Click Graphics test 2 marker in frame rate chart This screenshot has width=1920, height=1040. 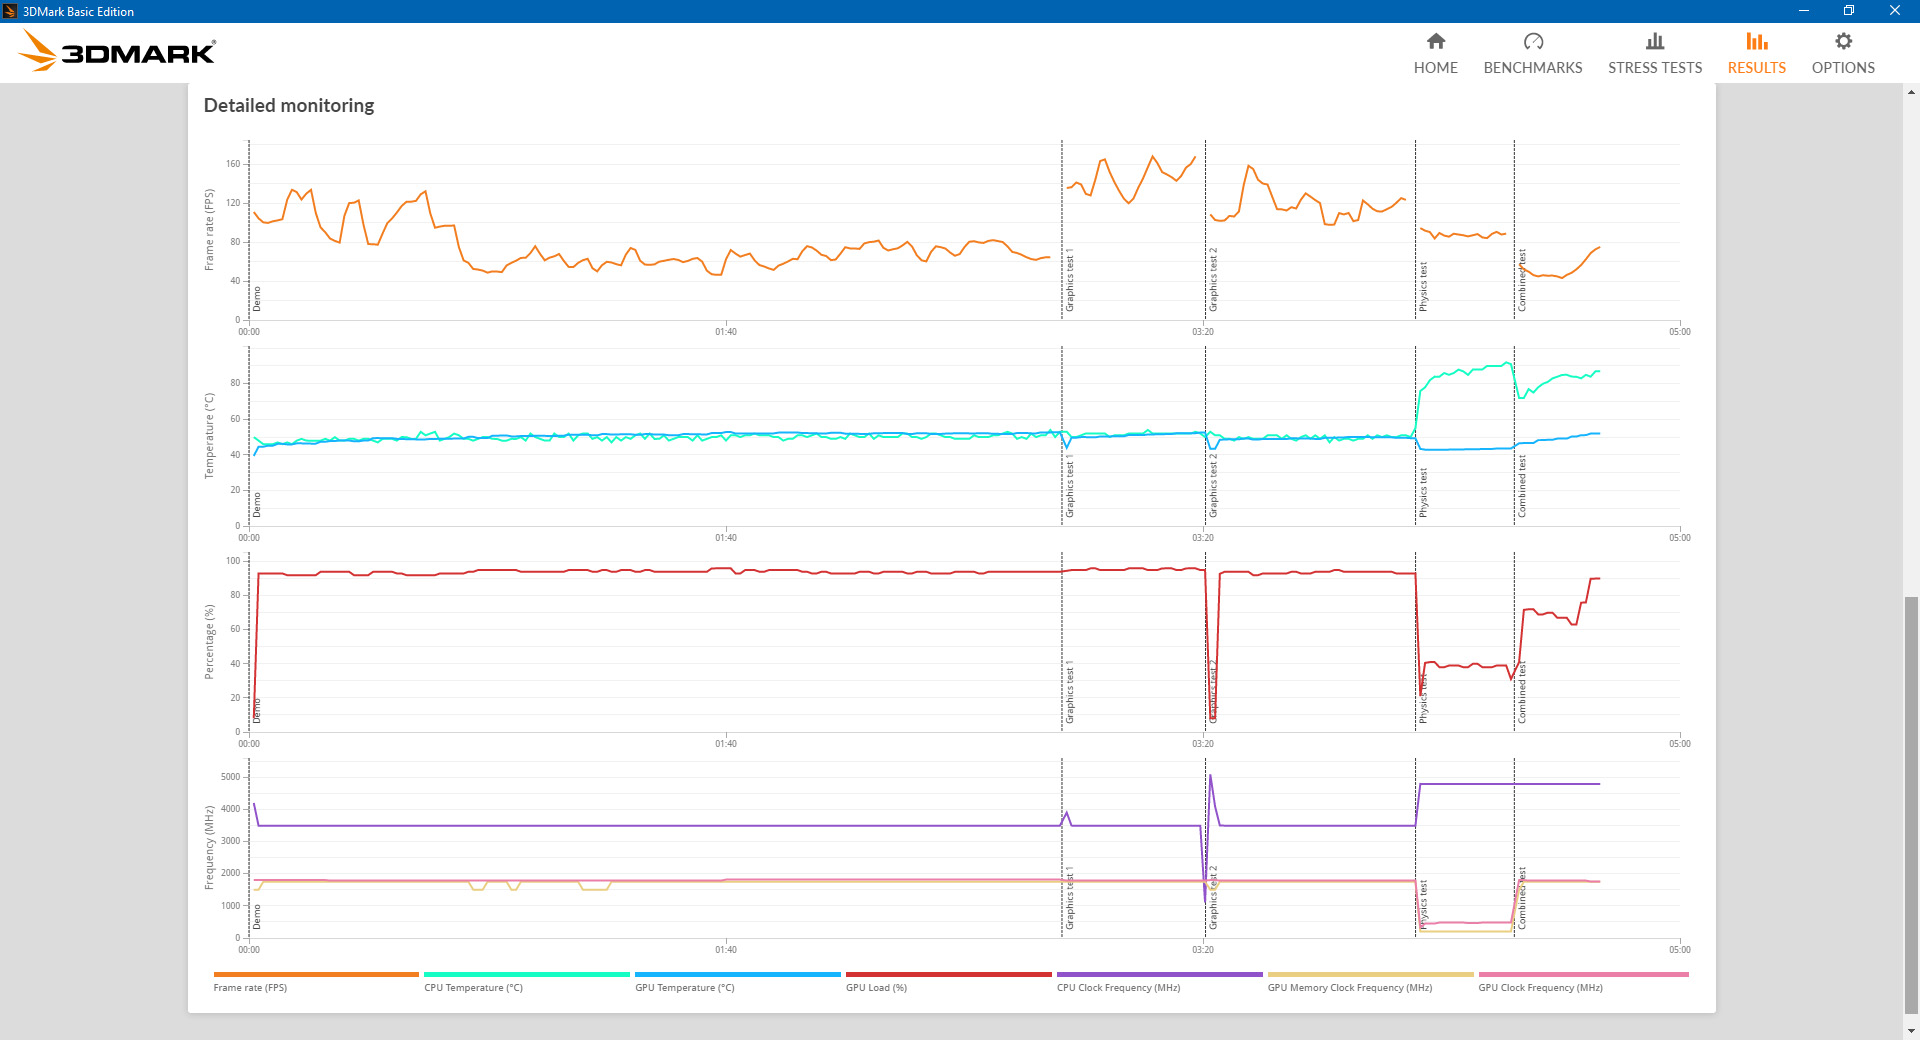click(1213, 280)
